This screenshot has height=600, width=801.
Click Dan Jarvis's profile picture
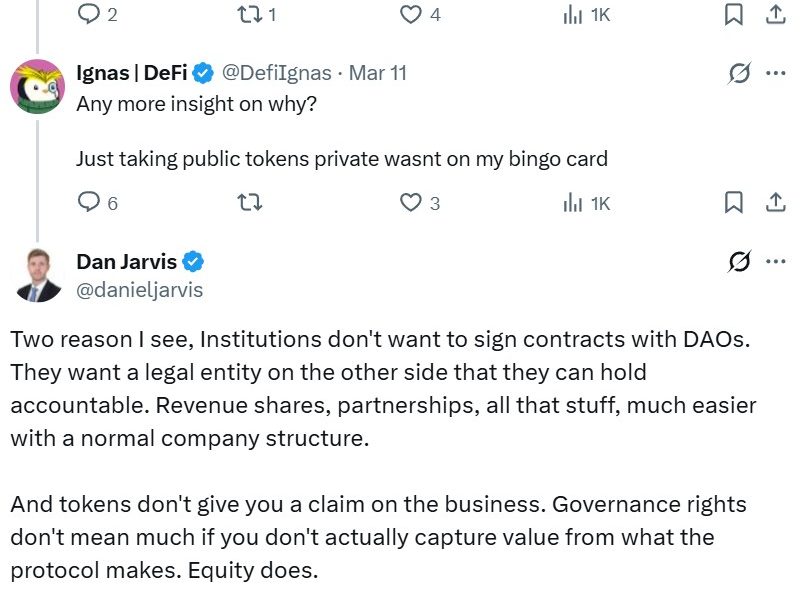point(37,275)
